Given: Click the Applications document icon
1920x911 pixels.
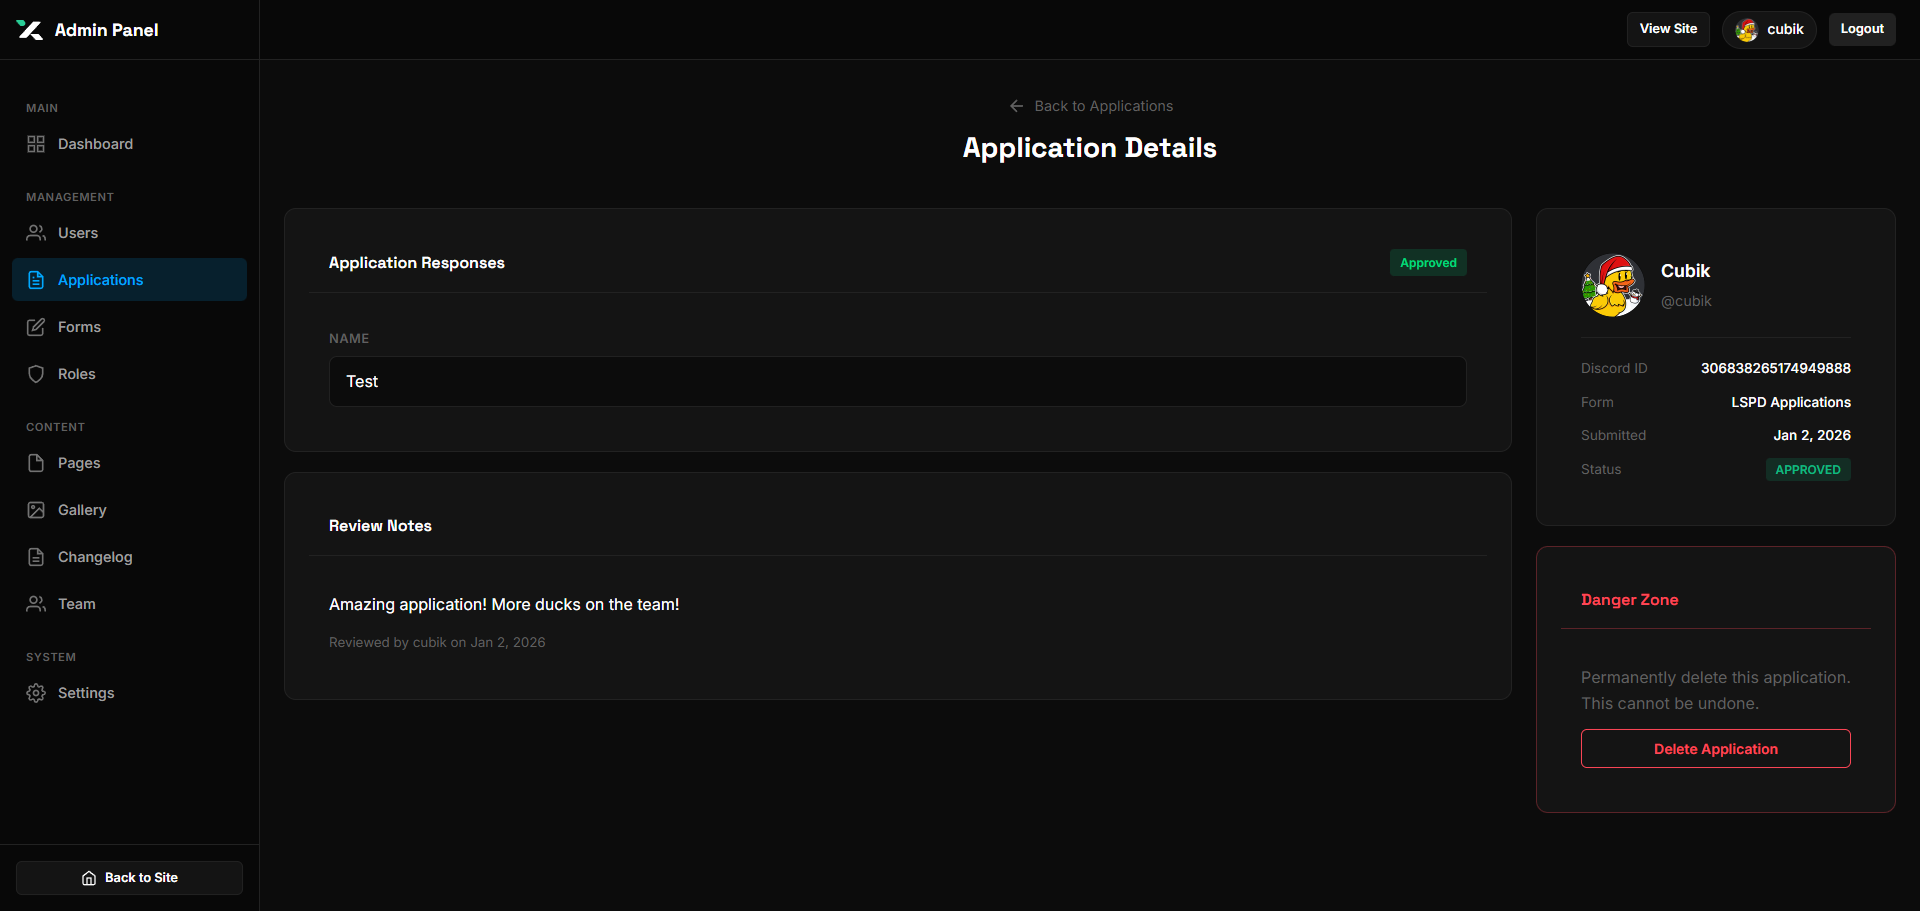Looking at the screenshot, I should coord(36,280).
